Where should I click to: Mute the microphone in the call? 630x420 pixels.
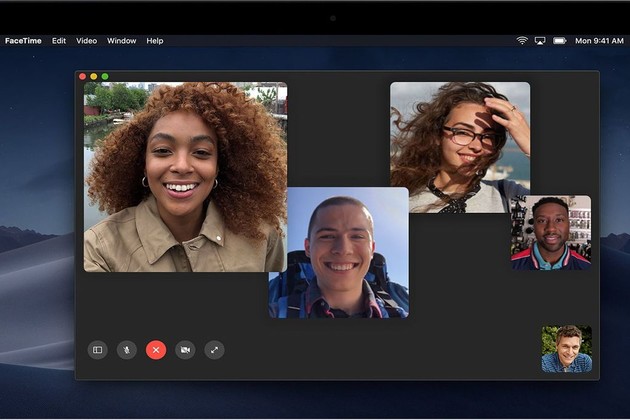click(x=126, y=350)
